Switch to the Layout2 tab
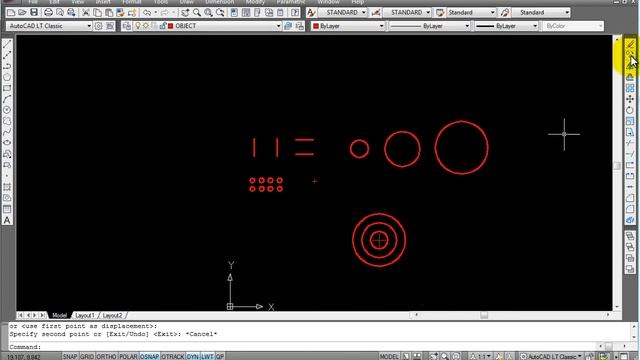This screenshot has height=360, width=640. point(112,316)
